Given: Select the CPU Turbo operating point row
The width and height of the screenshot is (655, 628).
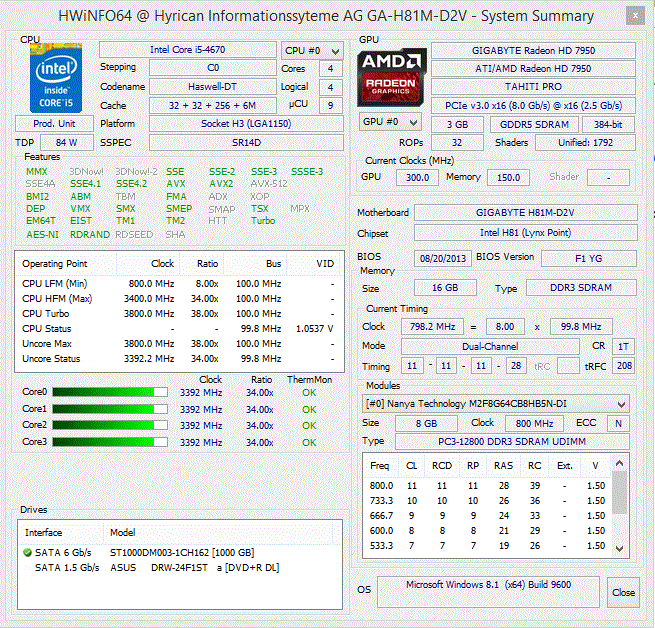Looking at the screenshot, I should (180, 313).
